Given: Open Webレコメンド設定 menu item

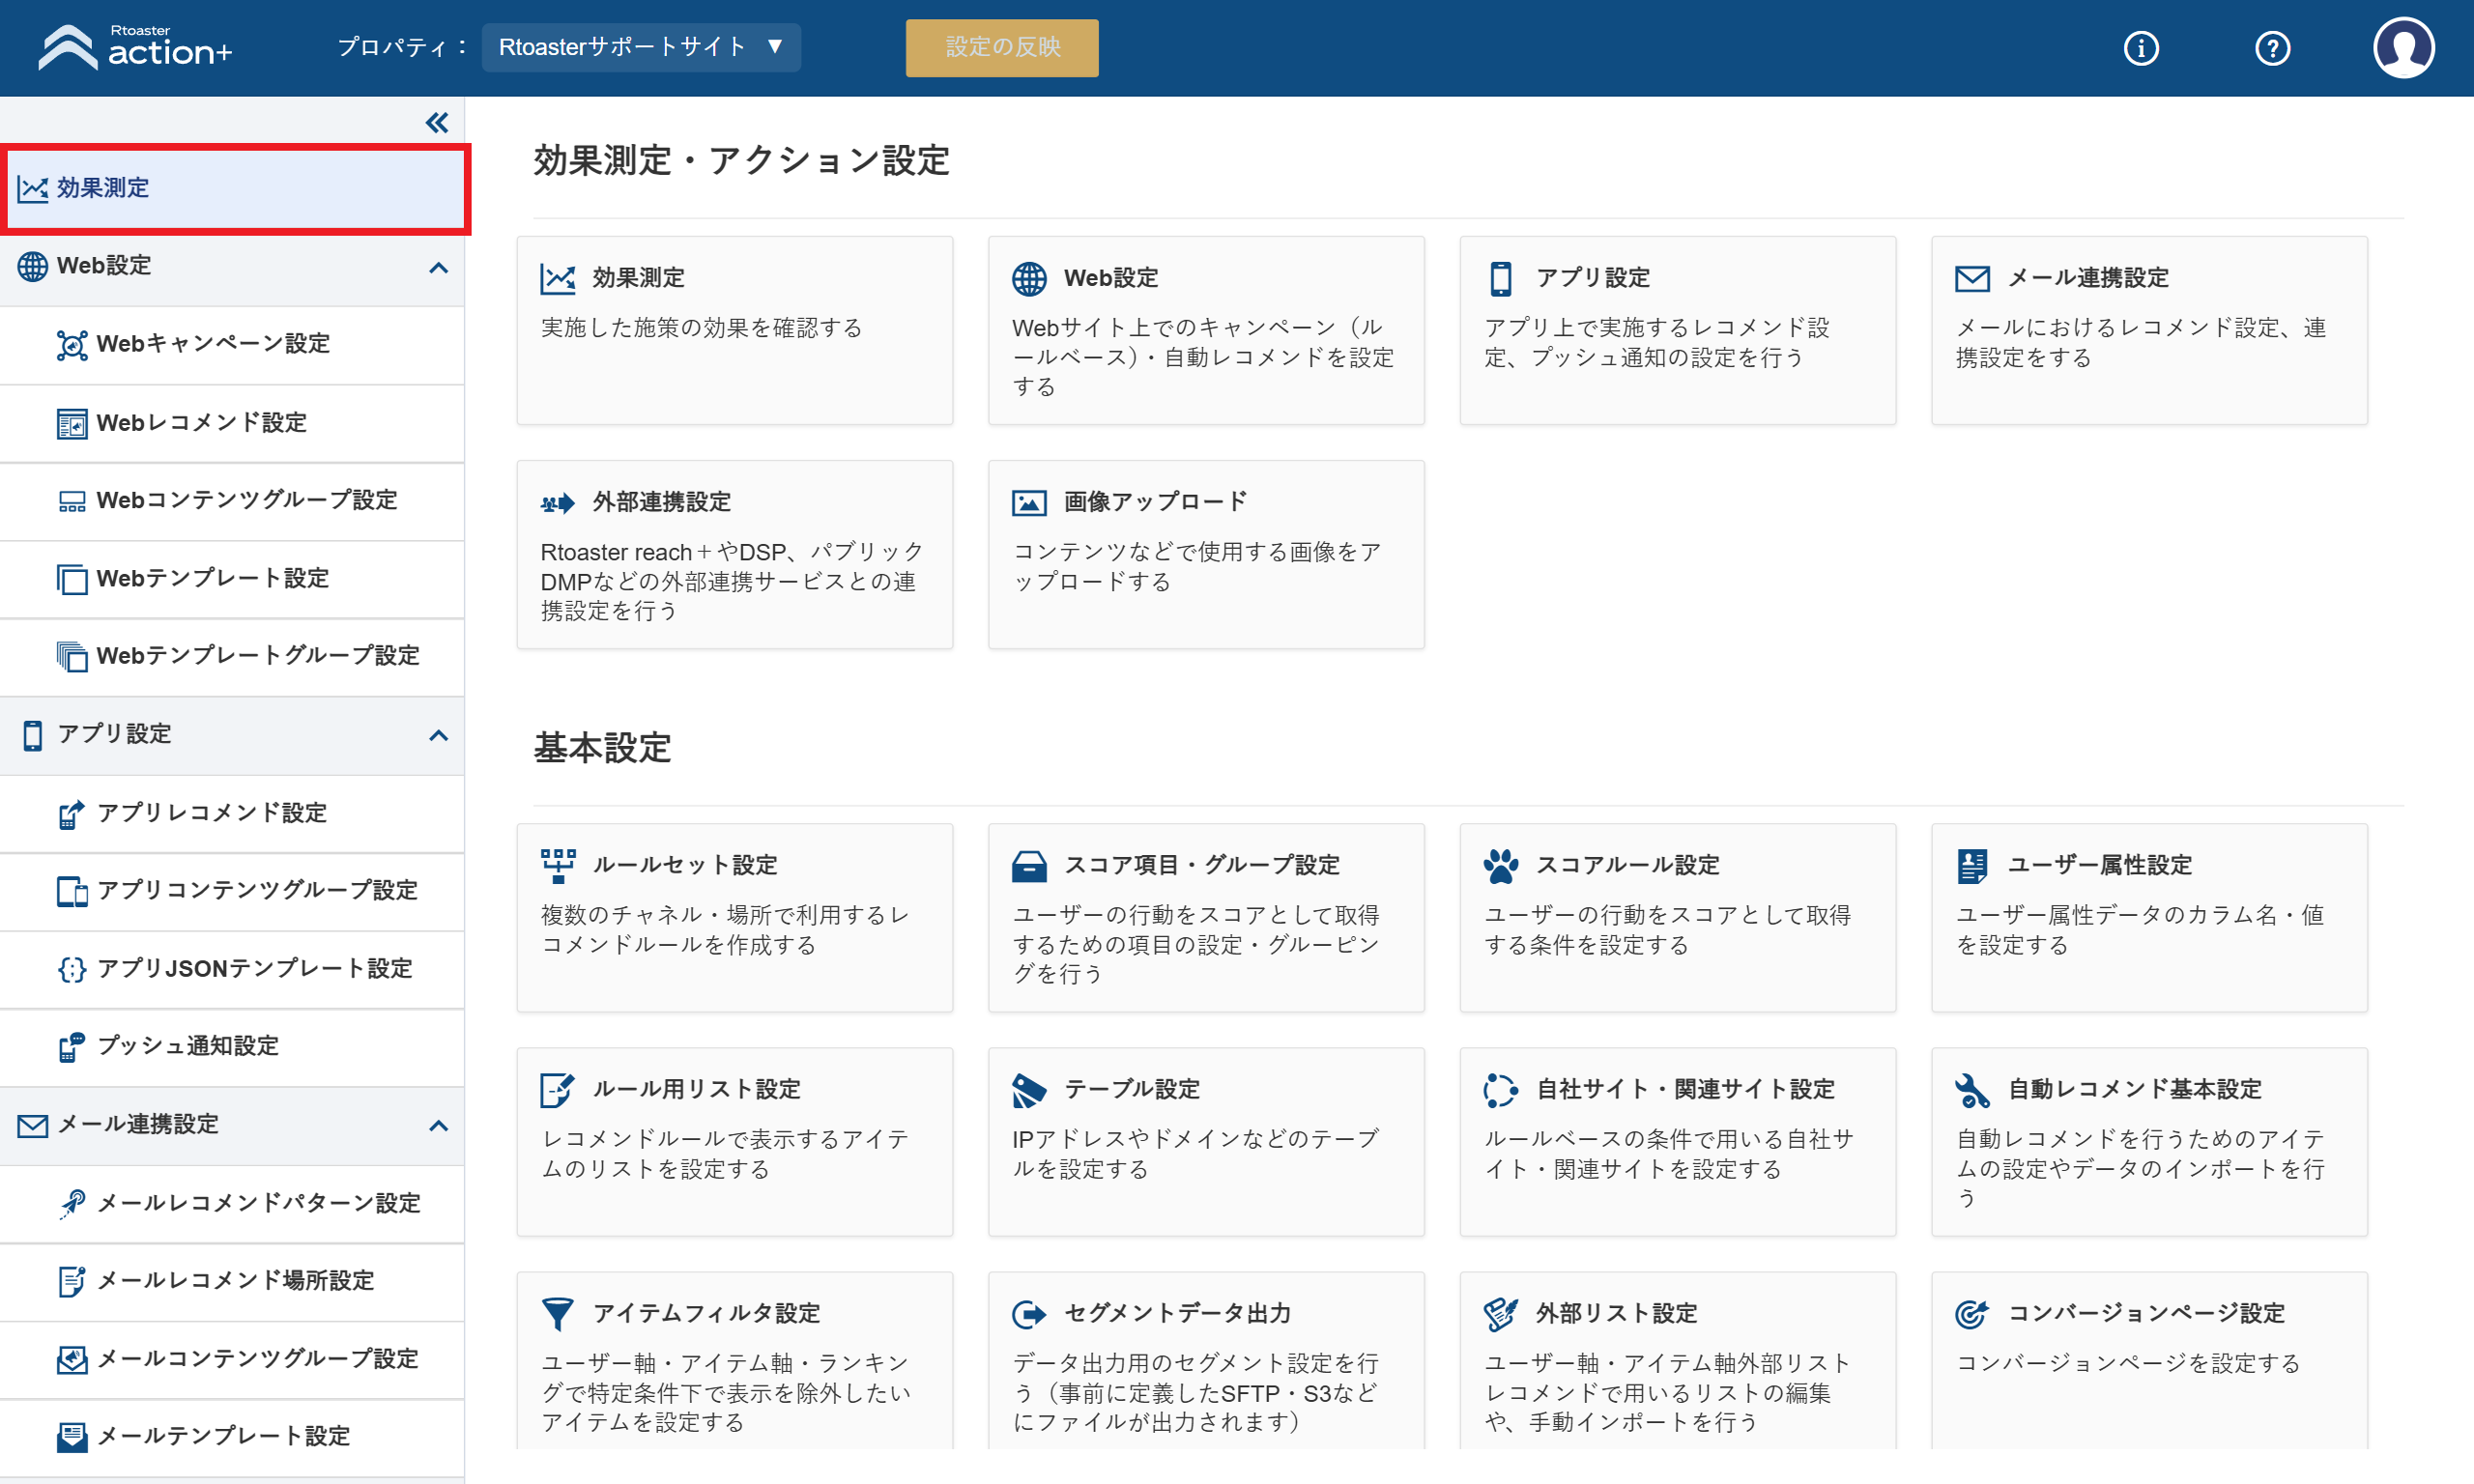Looking at the screenshot, I should tap(232, 423).
